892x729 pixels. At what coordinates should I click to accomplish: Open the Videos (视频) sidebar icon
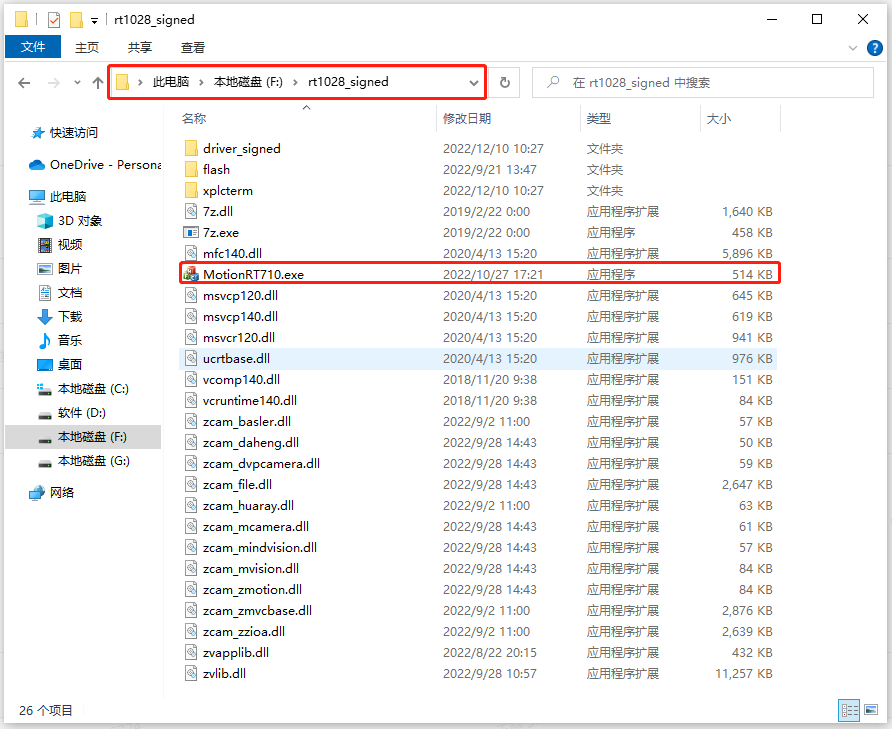tap(45, 245)
